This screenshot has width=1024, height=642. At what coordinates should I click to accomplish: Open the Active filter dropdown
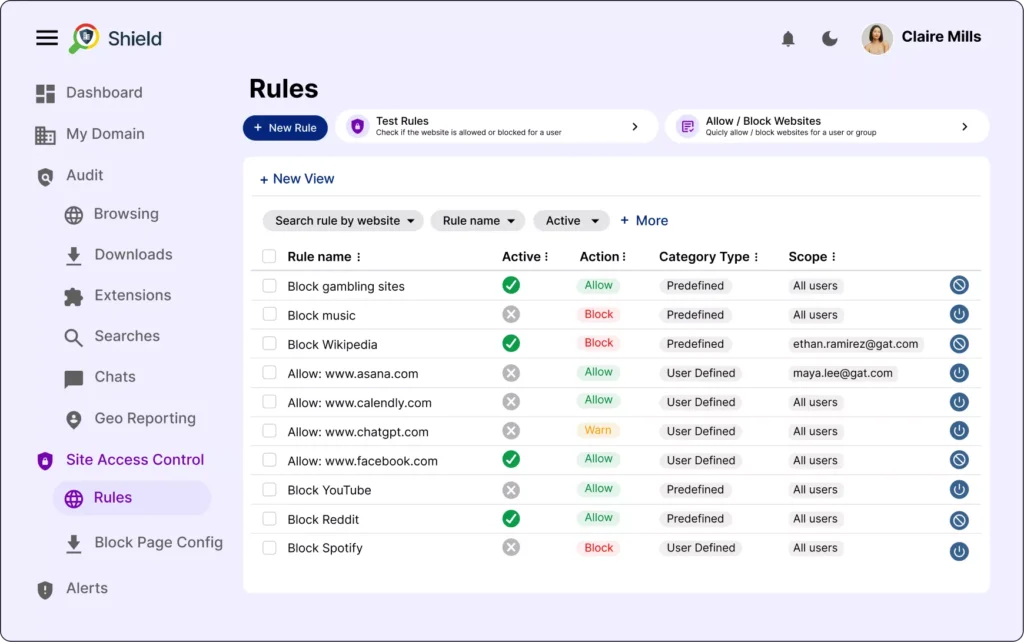click(571, 221)
